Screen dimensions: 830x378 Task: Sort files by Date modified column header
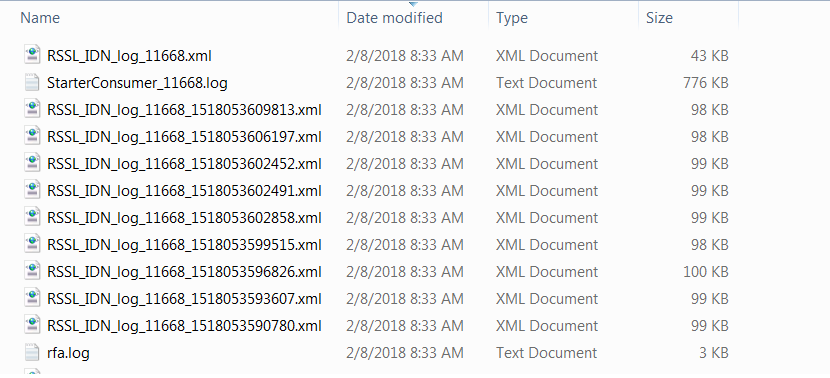pyautogui.click(x=394, y=17)
